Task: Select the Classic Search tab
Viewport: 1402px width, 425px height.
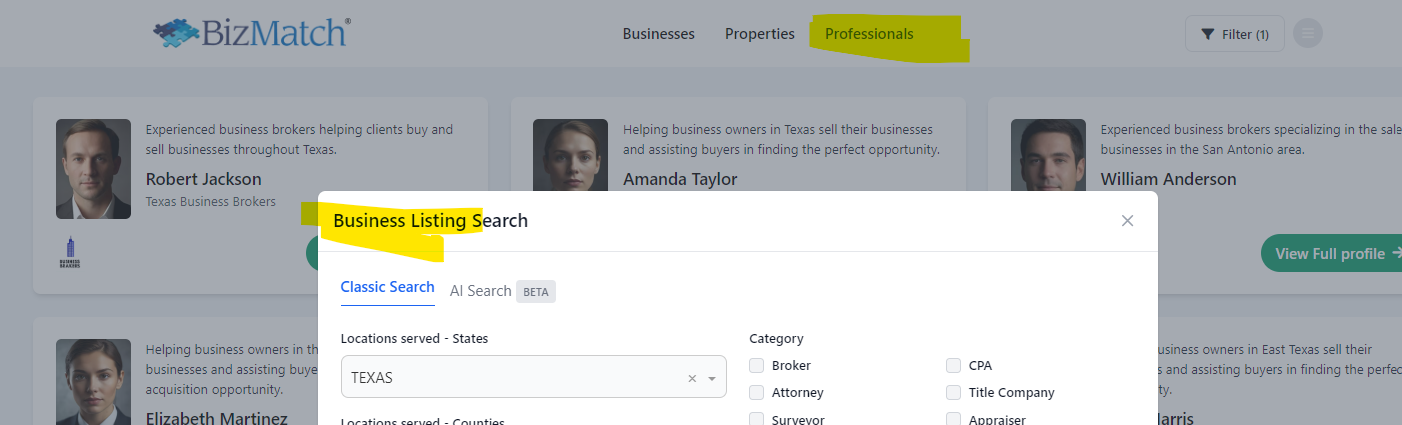Action: [x=387, y=287]
